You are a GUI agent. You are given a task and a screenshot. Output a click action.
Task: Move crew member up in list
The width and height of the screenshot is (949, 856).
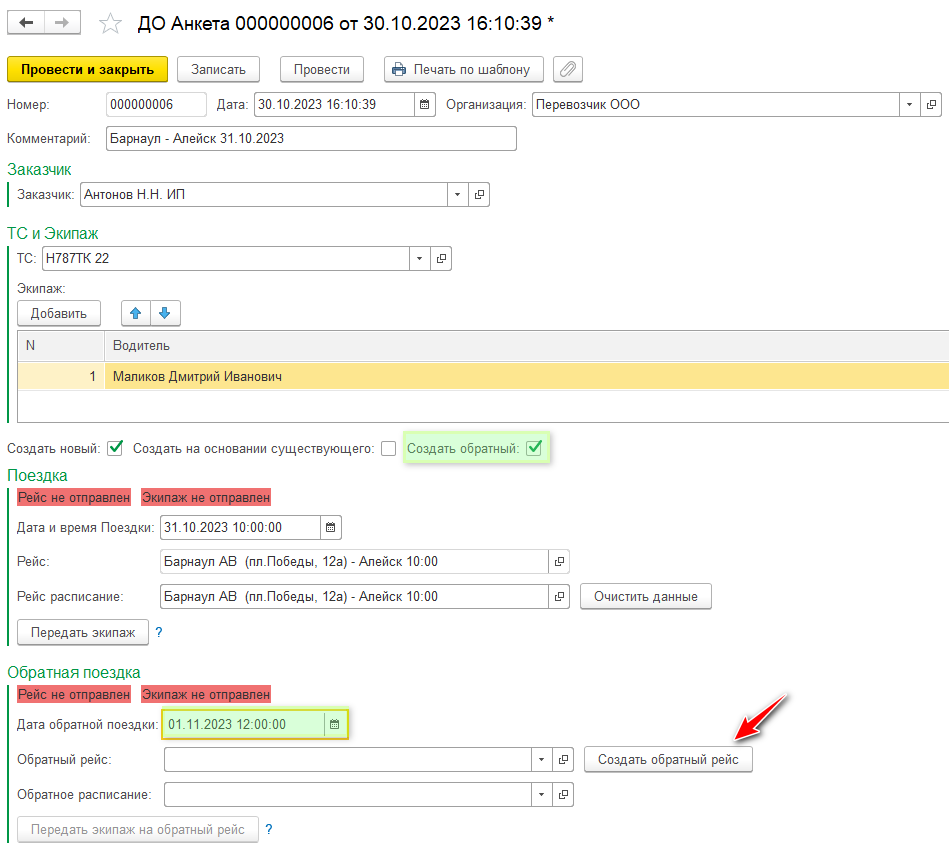click(136, 313)
